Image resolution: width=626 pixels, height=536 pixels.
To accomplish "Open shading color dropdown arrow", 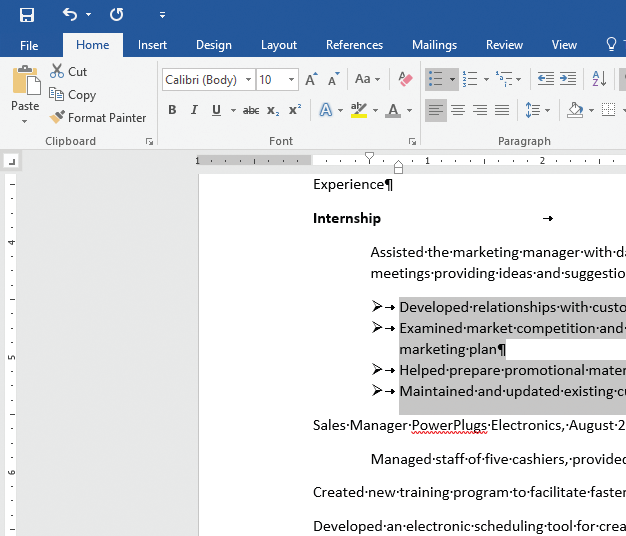I will (591, 110).
